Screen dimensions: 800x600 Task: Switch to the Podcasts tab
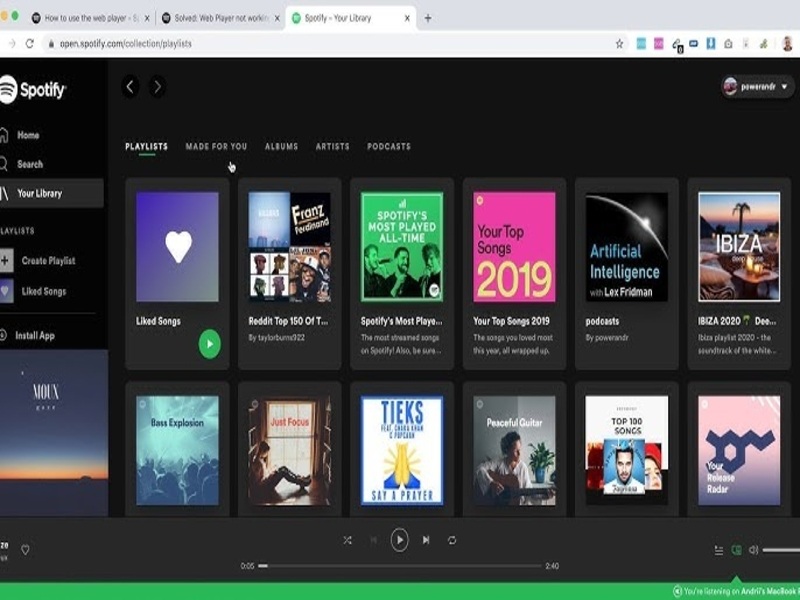[x=389, y=147]
